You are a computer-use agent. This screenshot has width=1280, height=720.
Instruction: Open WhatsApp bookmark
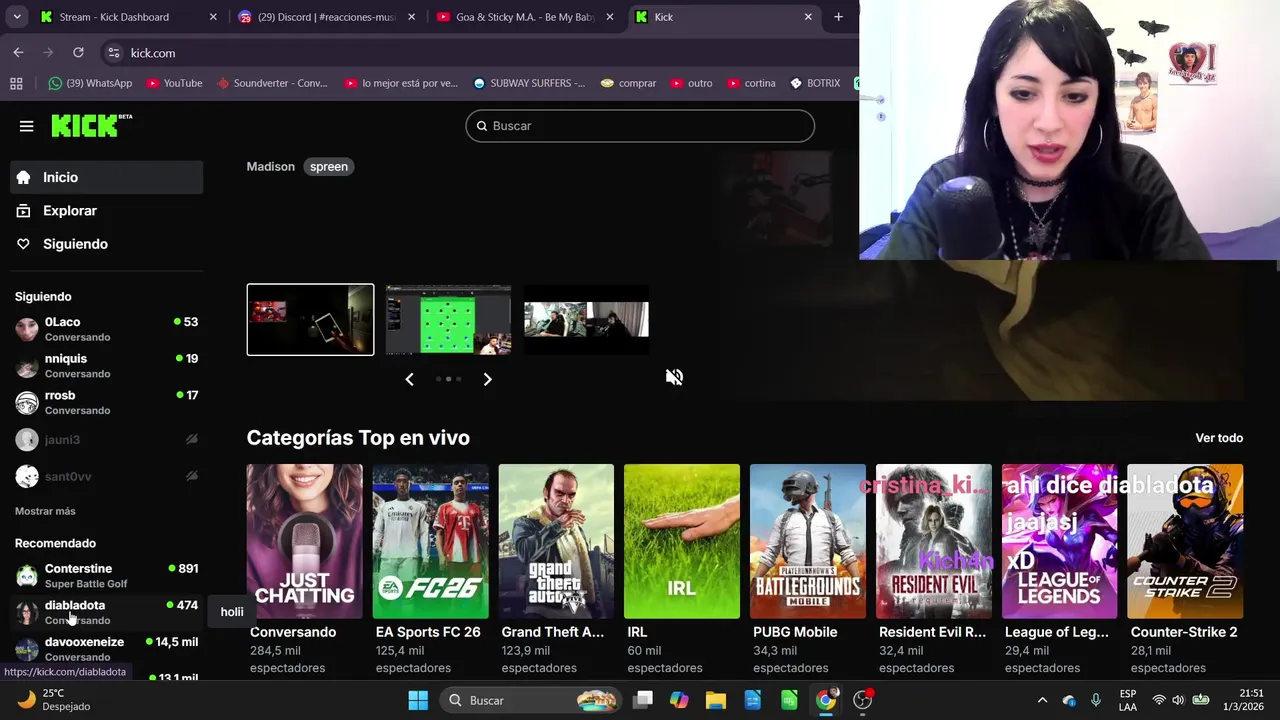pos(90,83)
